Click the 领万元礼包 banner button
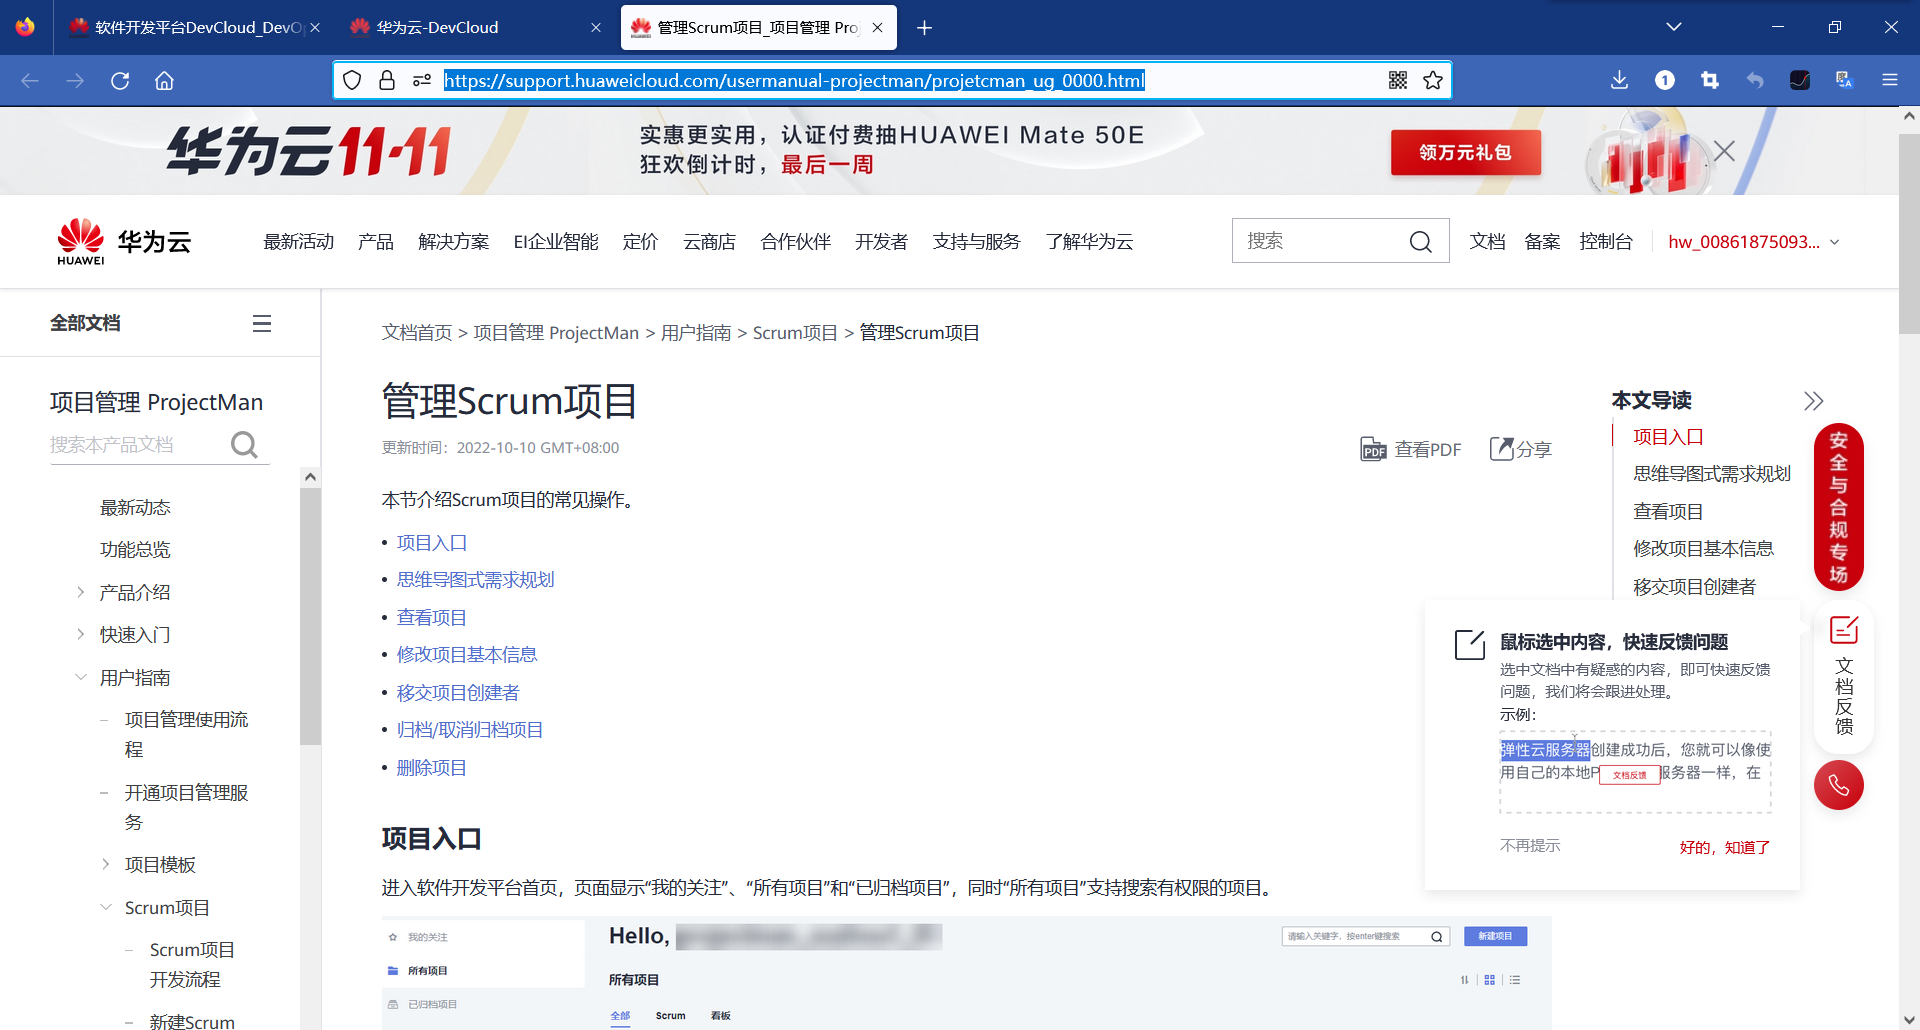The image size is (1920, 1030). [x=1465, y=152]
